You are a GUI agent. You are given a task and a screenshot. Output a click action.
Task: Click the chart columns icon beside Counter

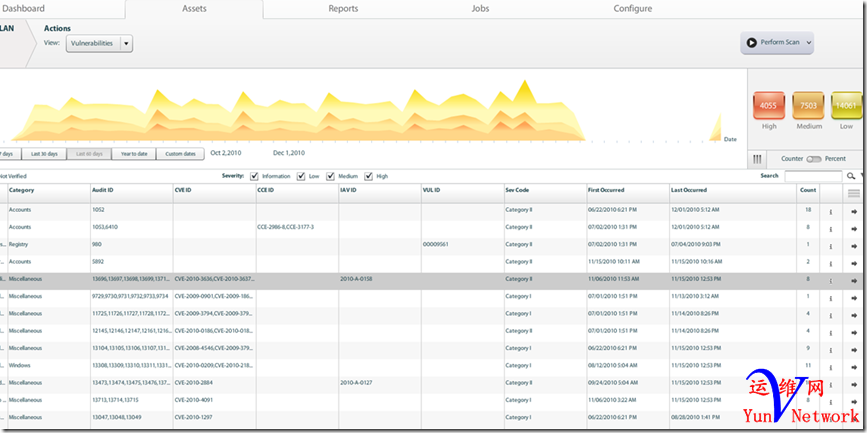(757, 159)
